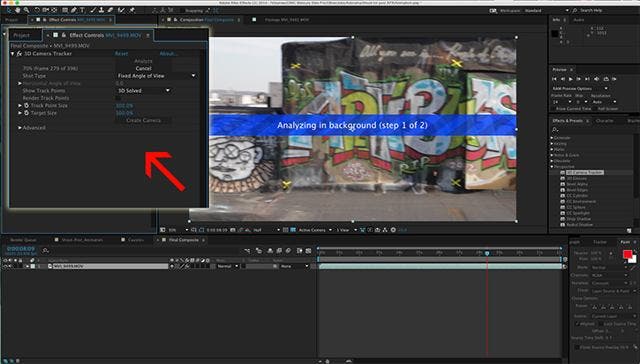Collapse the 3D Camera Tracker effect
The image size is (640, 364).
click(x=13, y=53)
